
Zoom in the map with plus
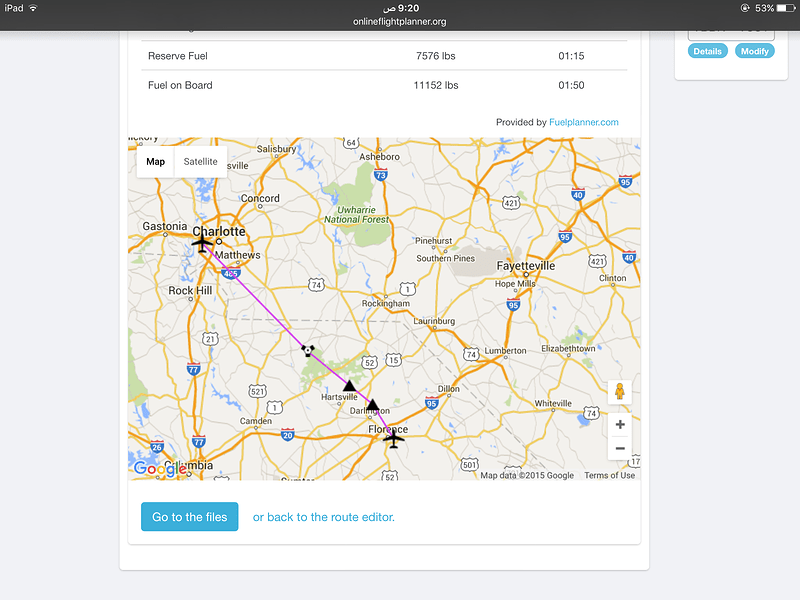coord(620,424)
